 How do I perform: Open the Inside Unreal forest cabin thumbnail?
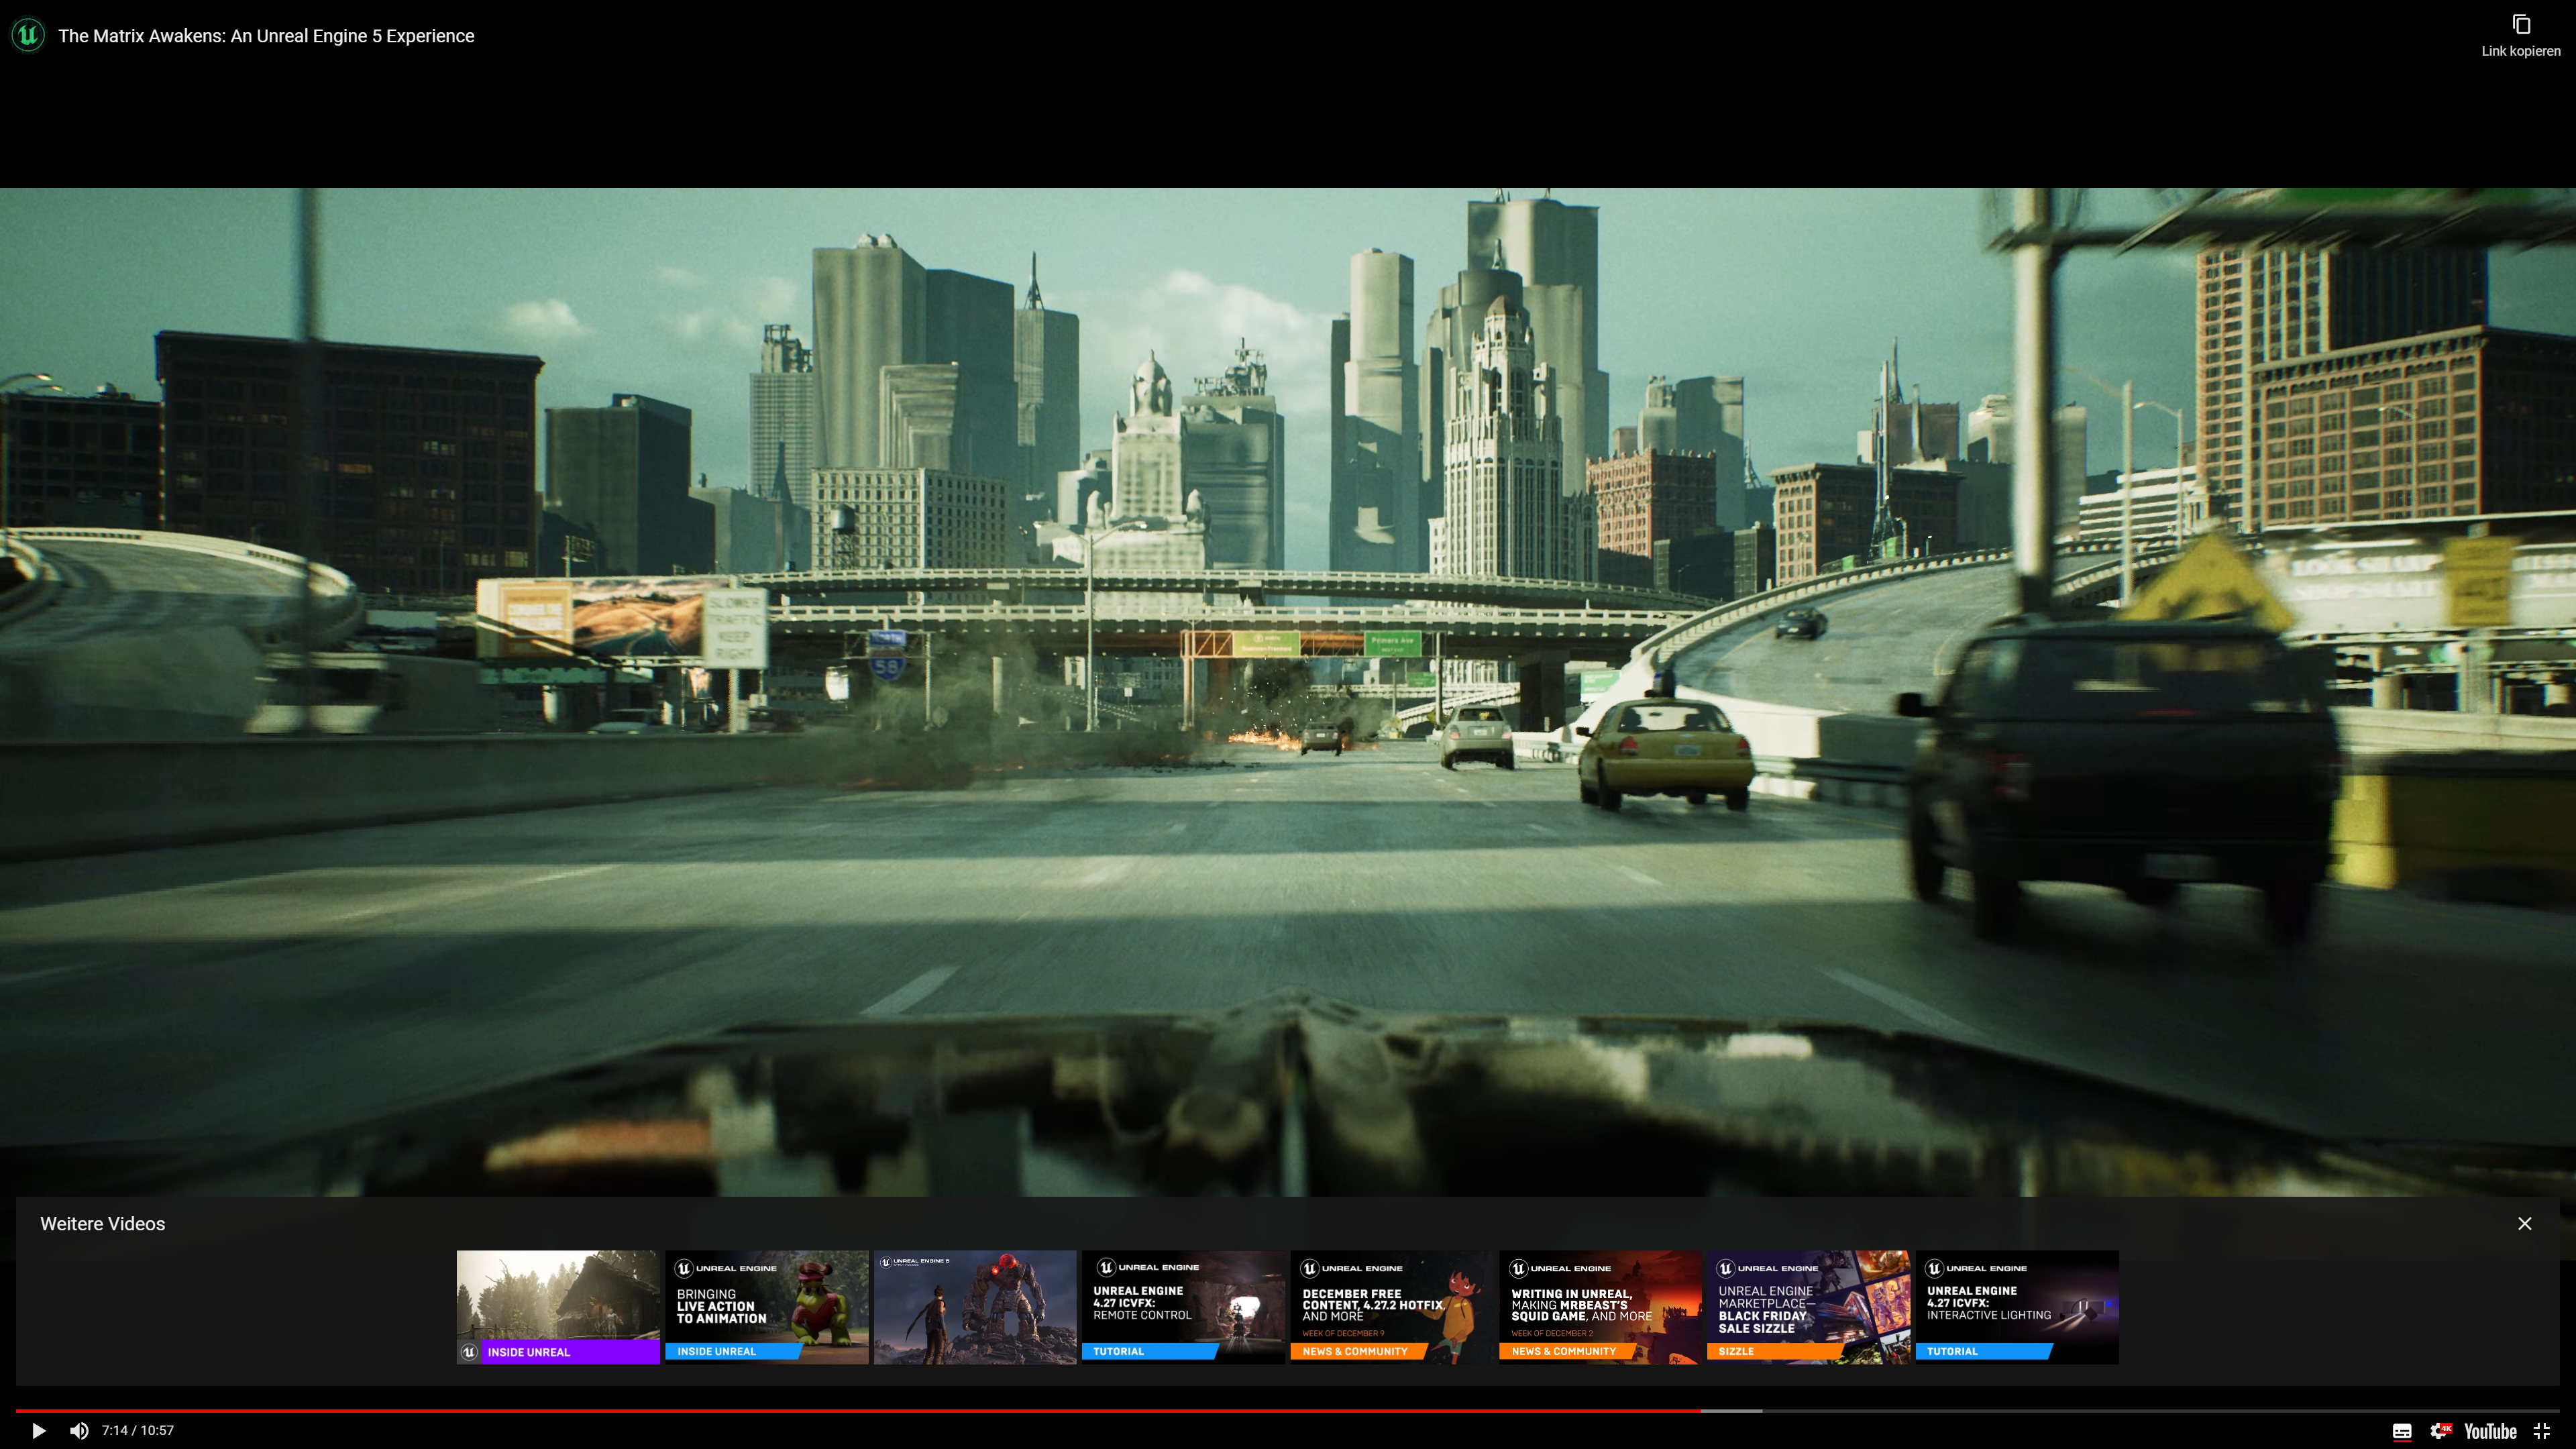coord(558,1306)
